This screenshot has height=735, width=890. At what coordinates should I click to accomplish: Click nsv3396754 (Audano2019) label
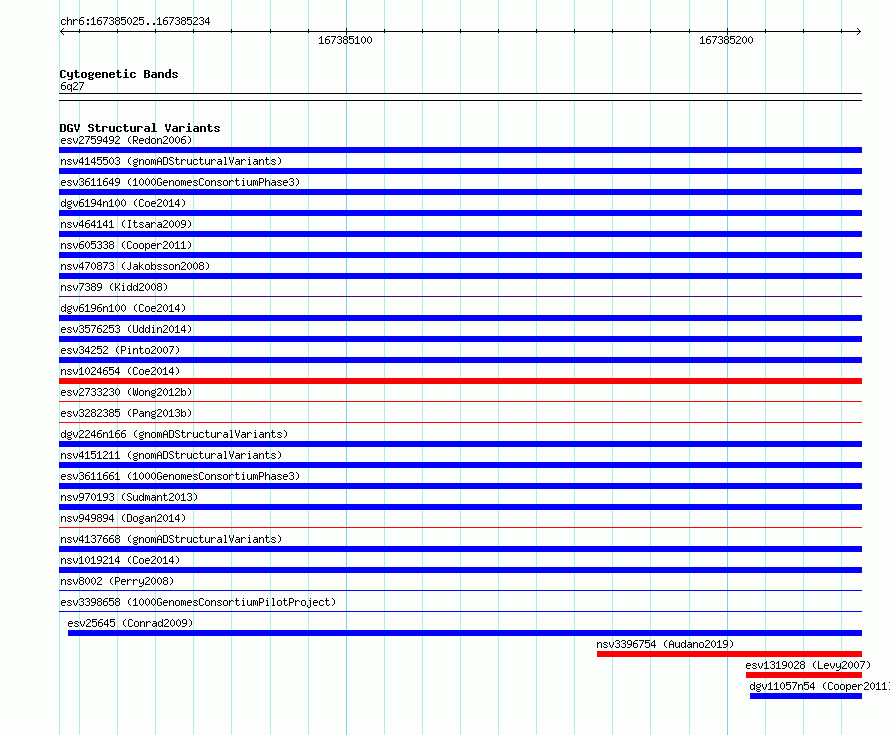(x=665, y=644)
